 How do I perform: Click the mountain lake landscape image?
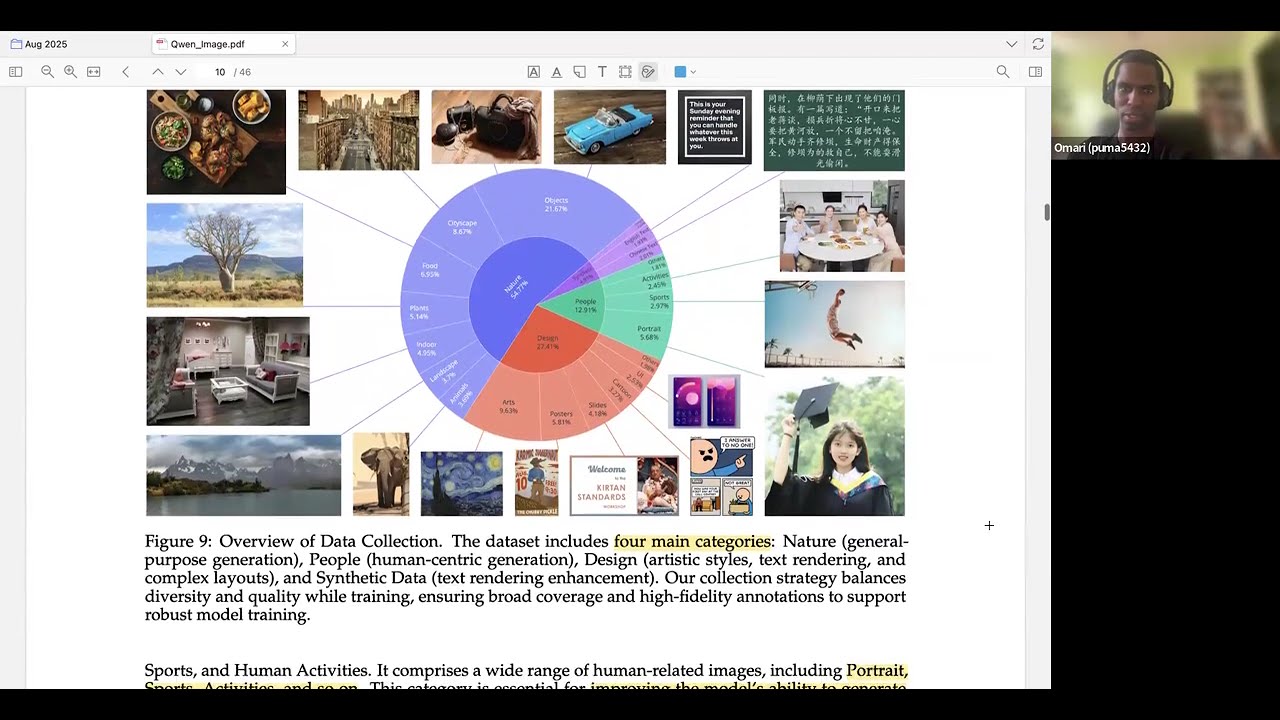pyautogui.click(x=244, y=475)
